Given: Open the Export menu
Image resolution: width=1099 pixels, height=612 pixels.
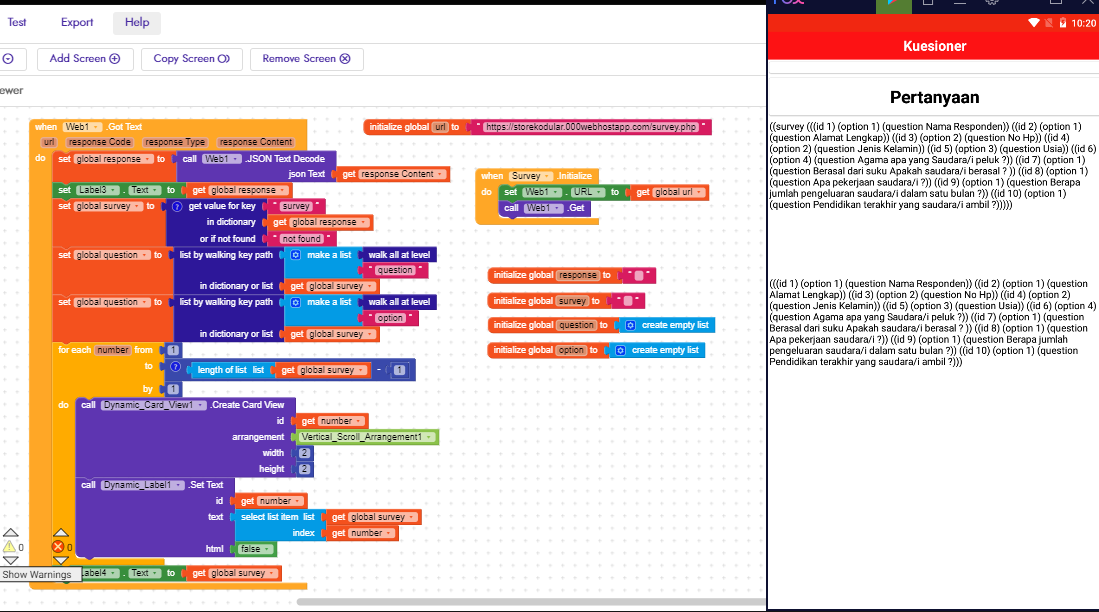Looking at the screenshot, I should point(76,22).
